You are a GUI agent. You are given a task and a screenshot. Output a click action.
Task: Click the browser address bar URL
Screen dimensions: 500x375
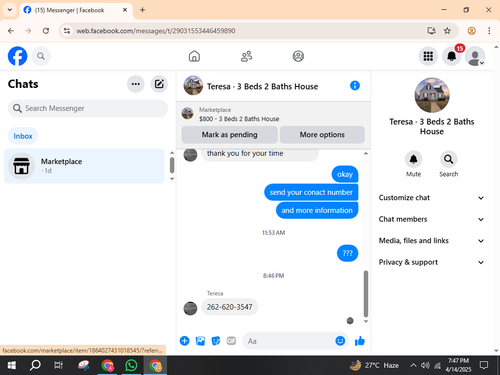[156, 31]
